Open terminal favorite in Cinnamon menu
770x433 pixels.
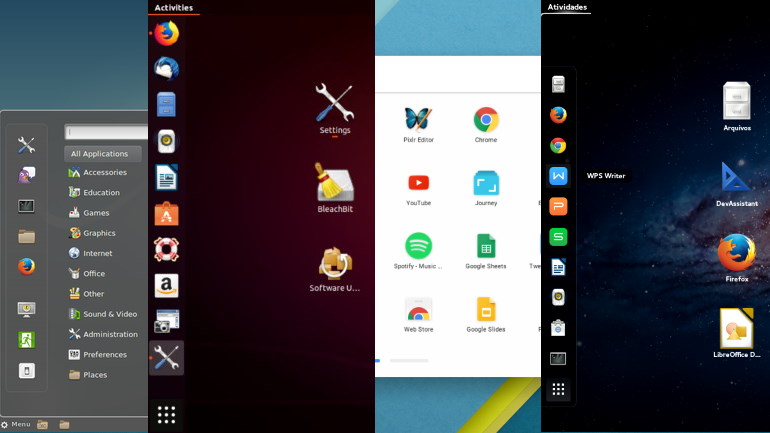tap(26, 206)
